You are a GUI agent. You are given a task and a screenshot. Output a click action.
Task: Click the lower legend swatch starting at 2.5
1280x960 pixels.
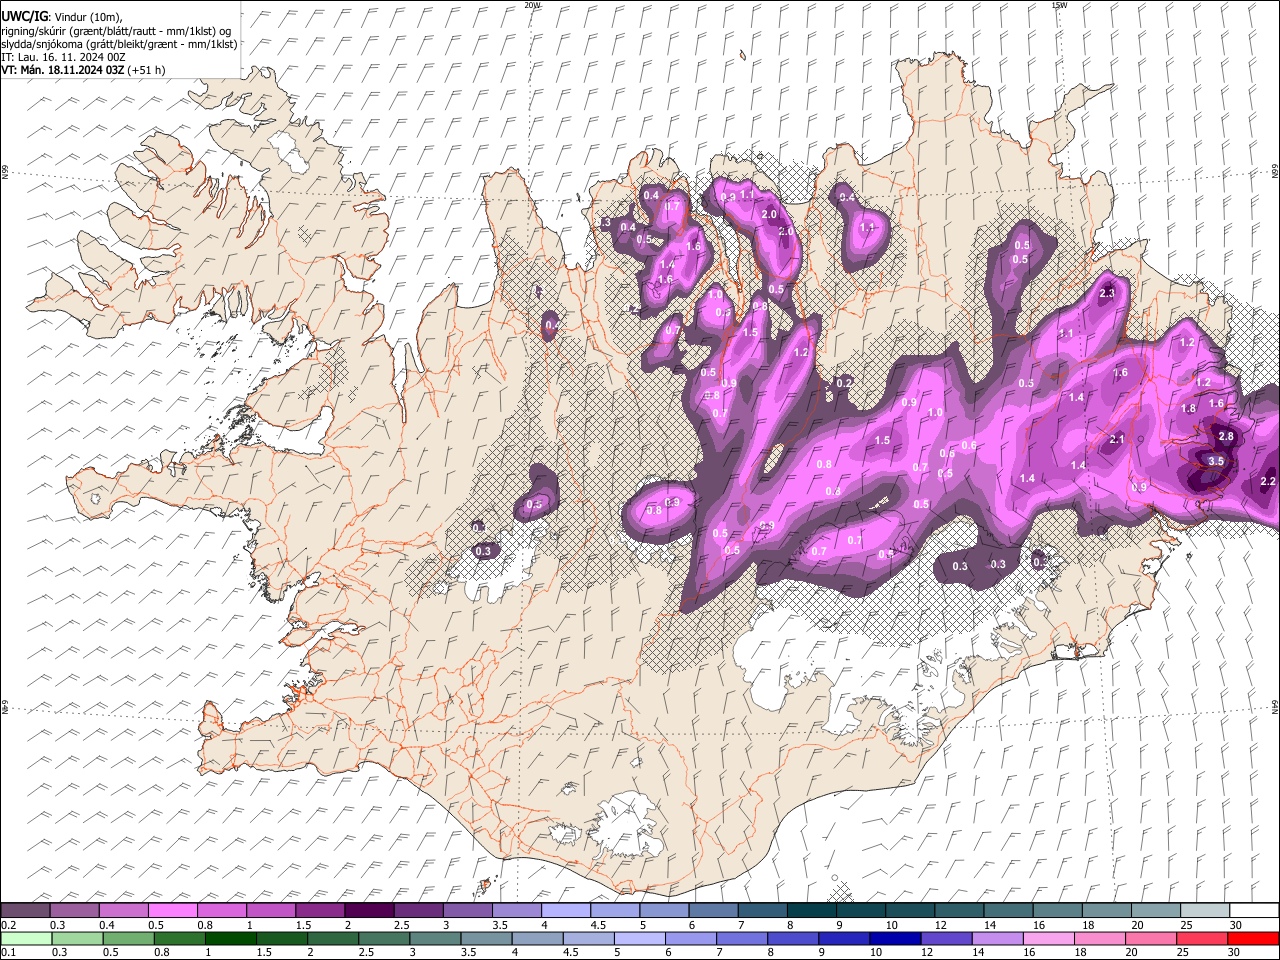click(384, 938)
